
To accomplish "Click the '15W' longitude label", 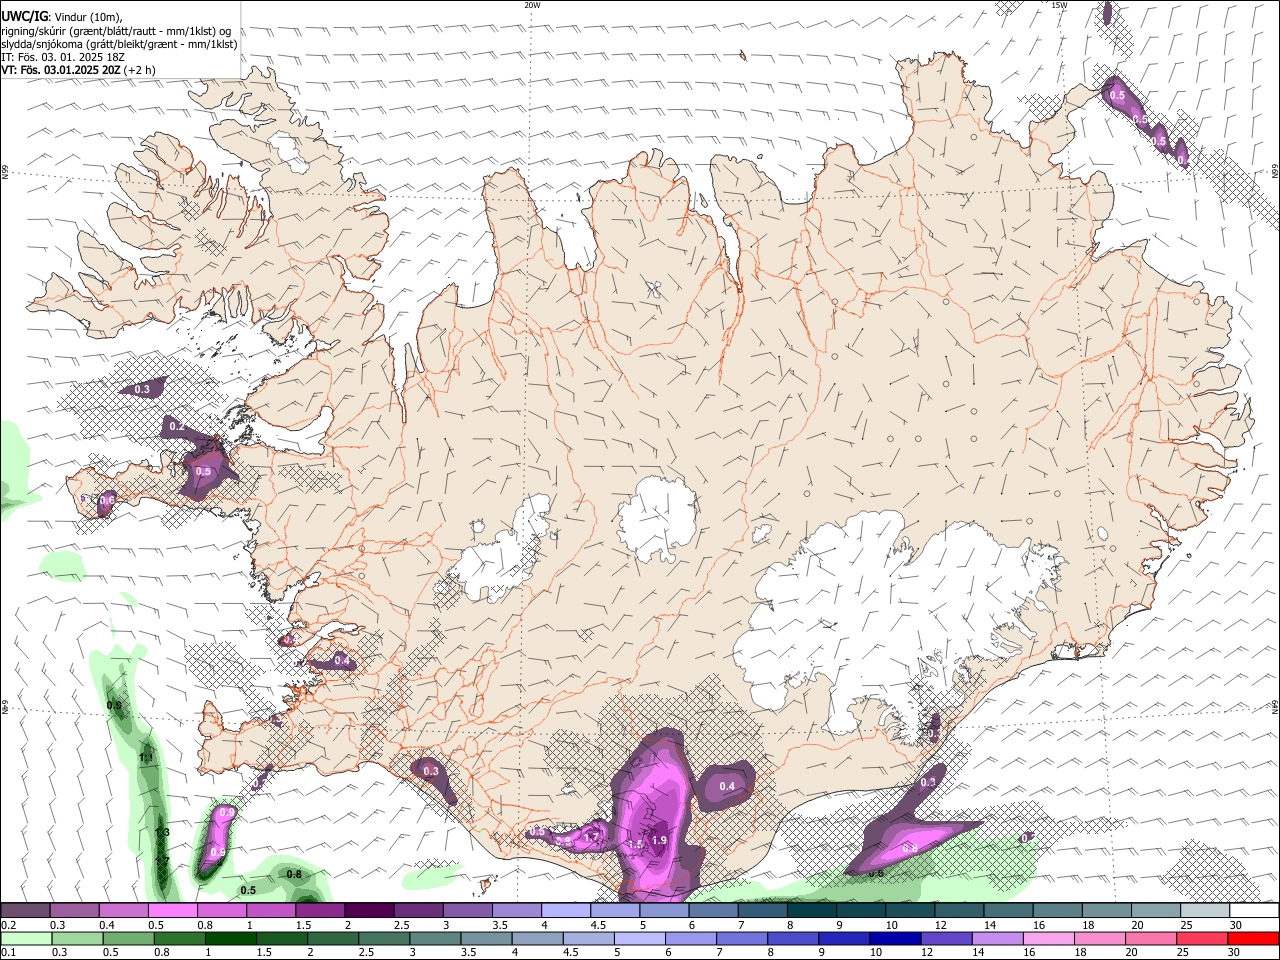I will pos(1059,5).
